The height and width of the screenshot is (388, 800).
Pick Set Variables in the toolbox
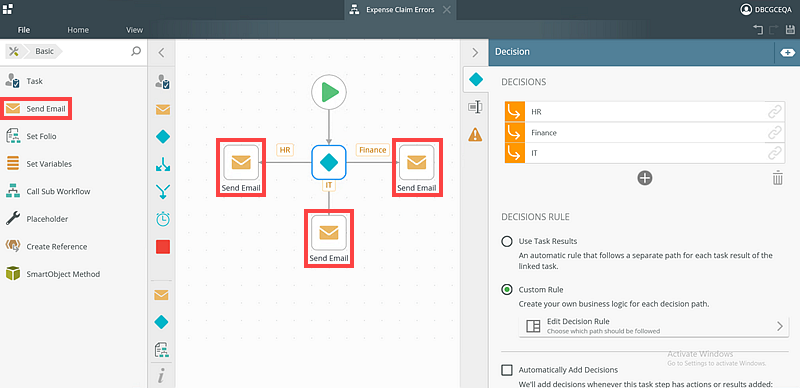pos(39,164)
